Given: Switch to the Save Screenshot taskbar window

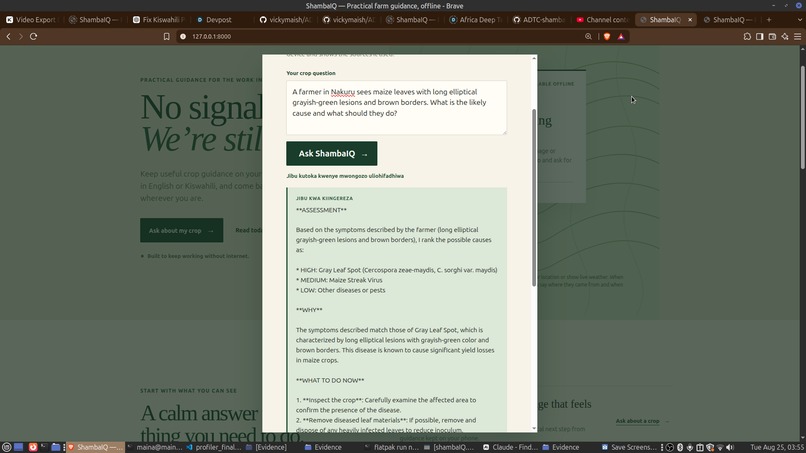Looking at the screenshot, I should click(x=629, y=447).
